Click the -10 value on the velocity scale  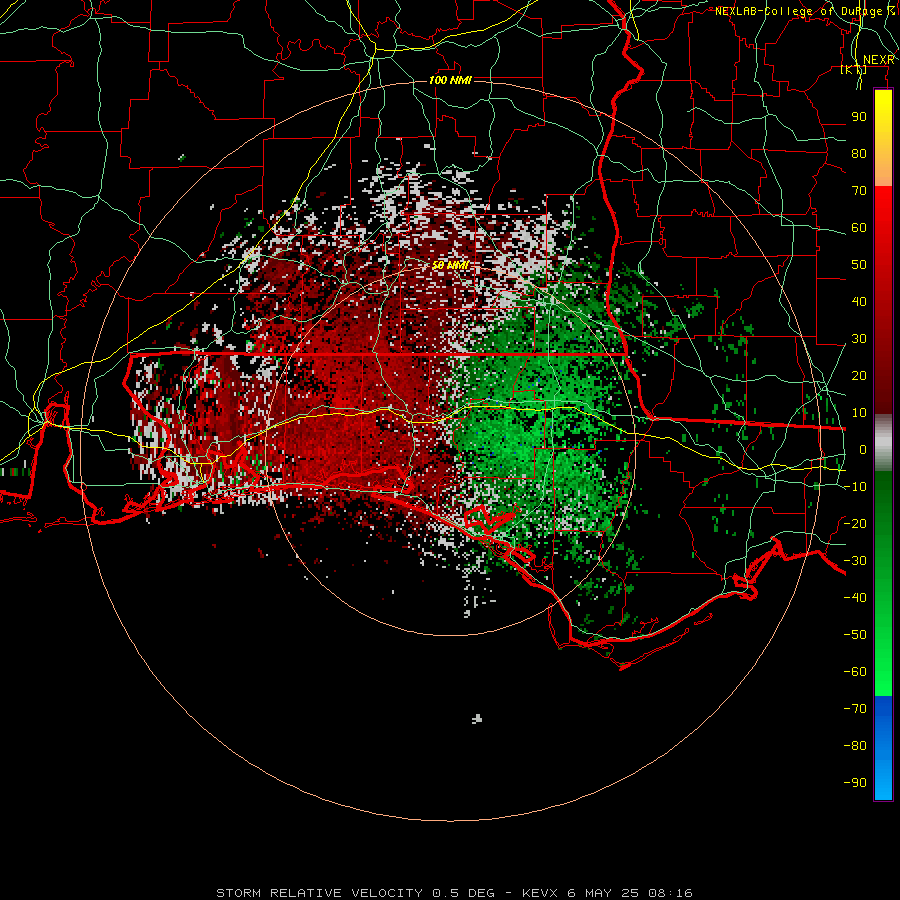pyautogui.click(x=855, y=487)
